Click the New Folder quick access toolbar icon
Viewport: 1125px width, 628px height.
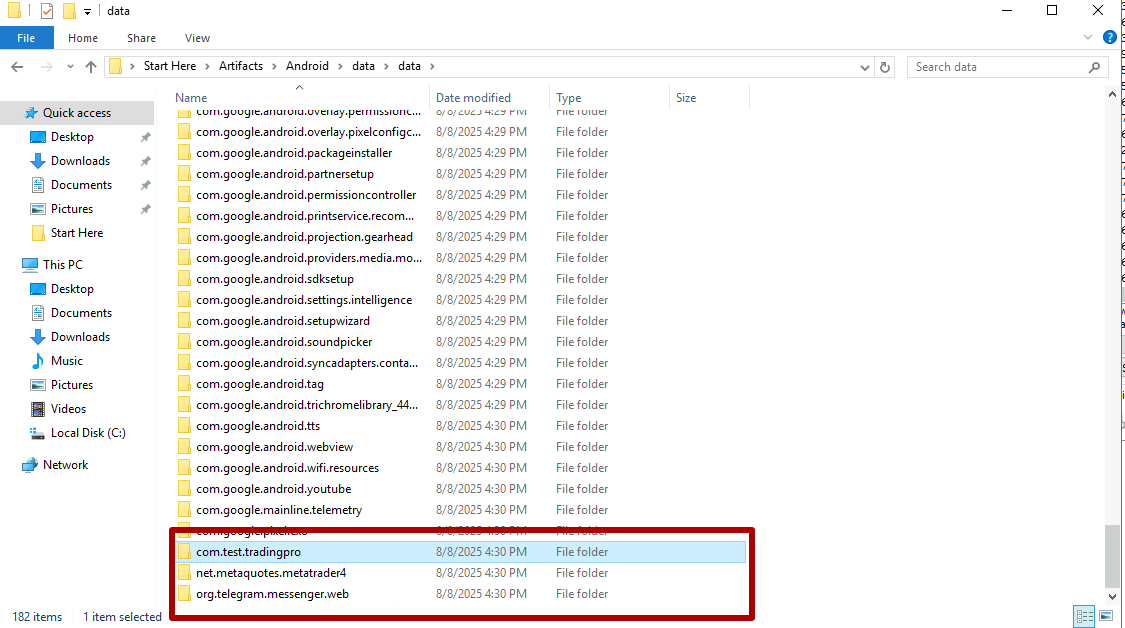(x=69, y=11)
